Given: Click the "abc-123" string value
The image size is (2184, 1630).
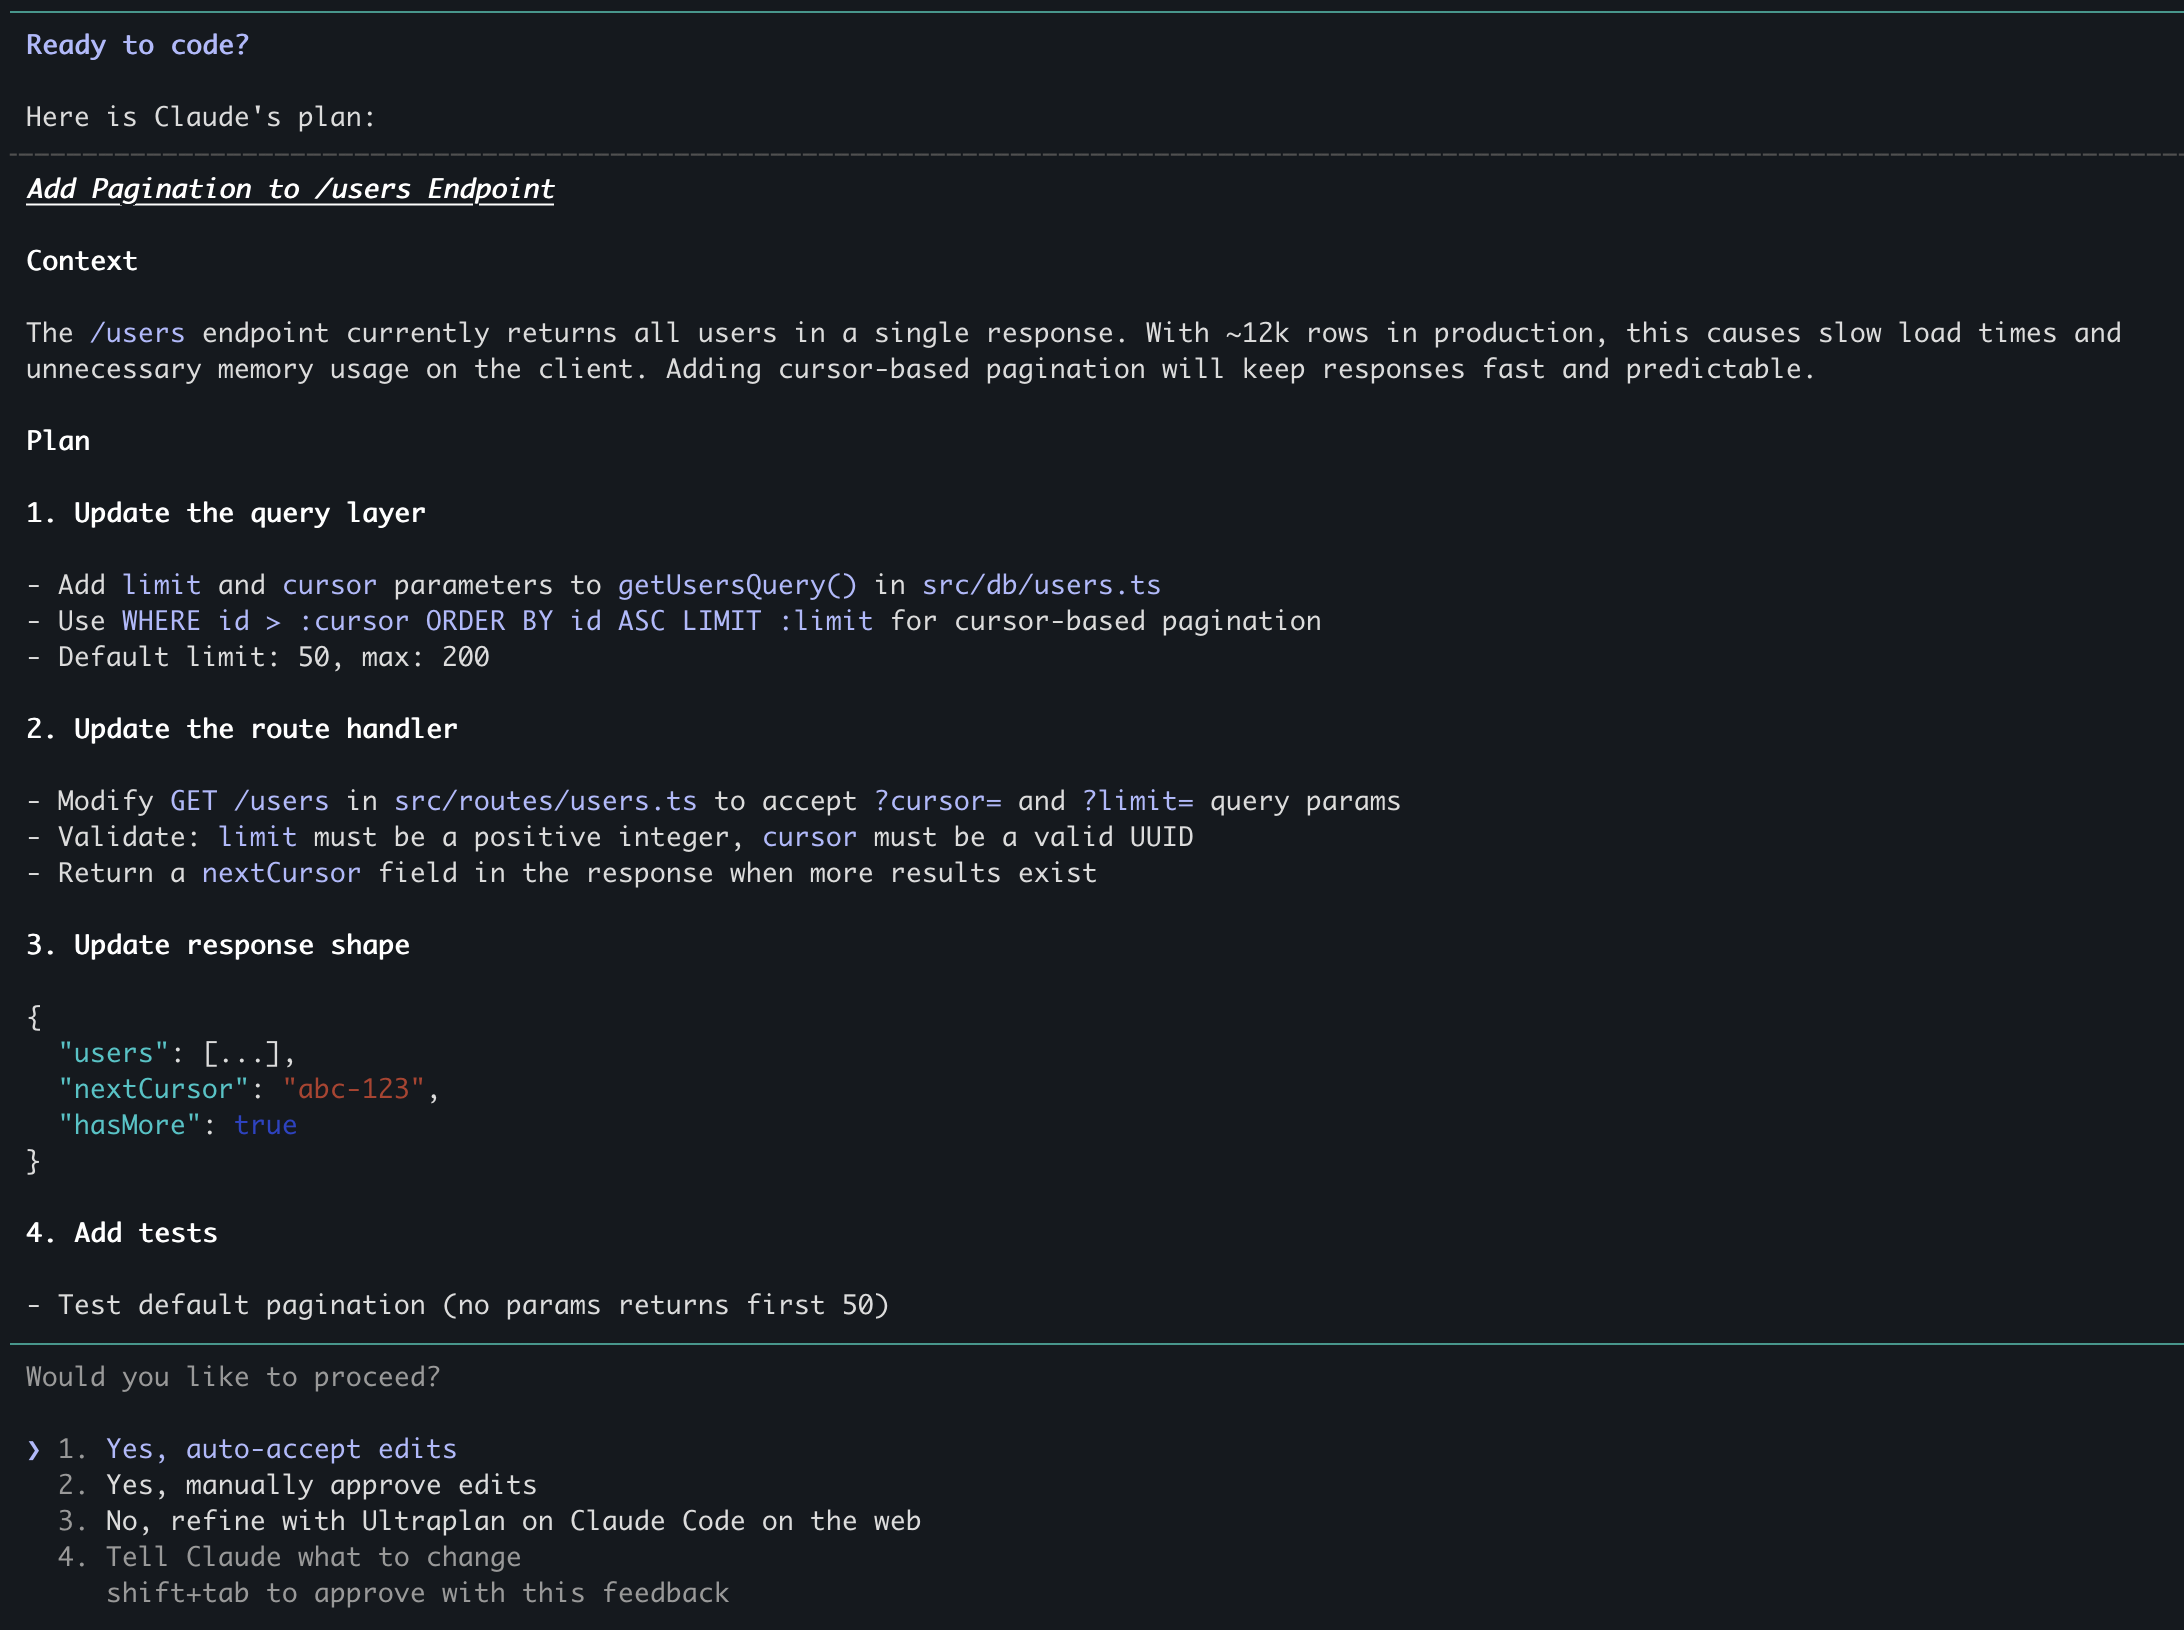Looking at the screenshot, I should coord(353,1089).
